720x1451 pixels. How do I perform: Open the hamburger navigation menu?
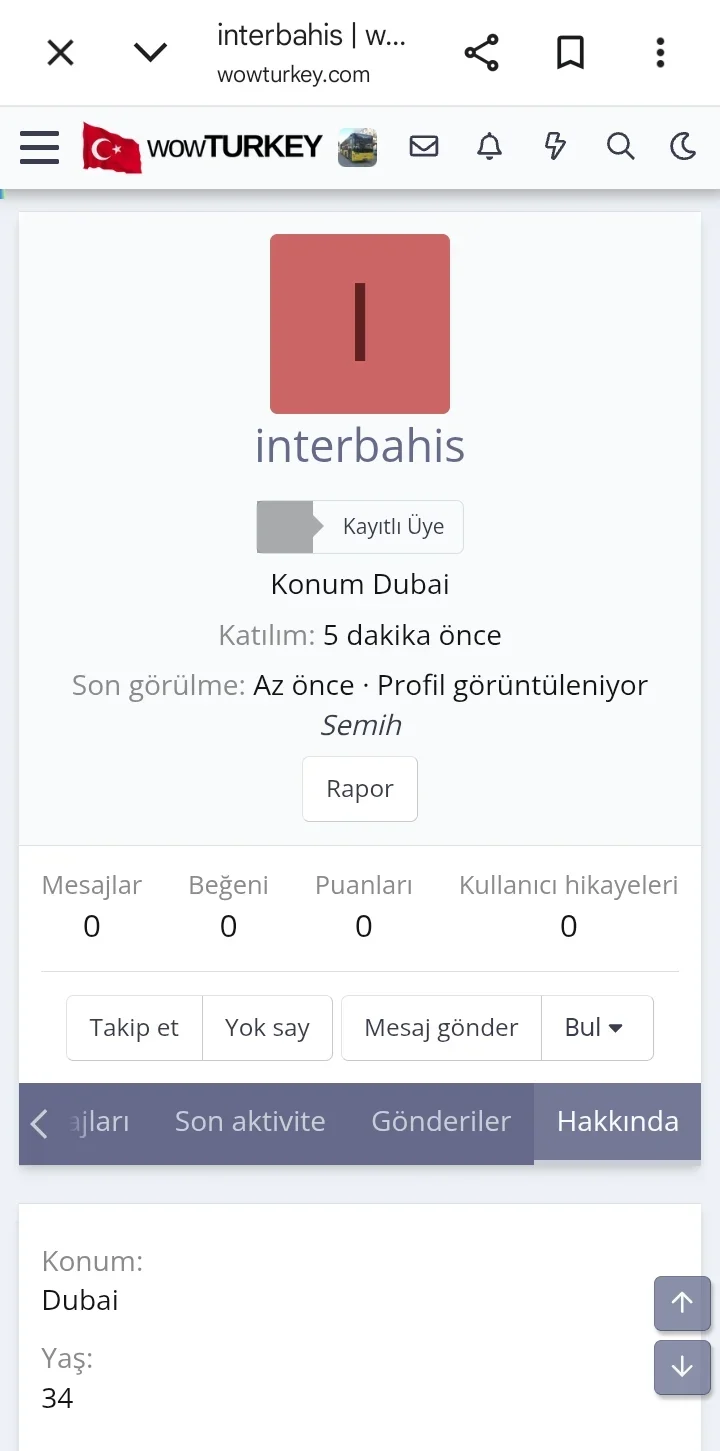[40, 148]
